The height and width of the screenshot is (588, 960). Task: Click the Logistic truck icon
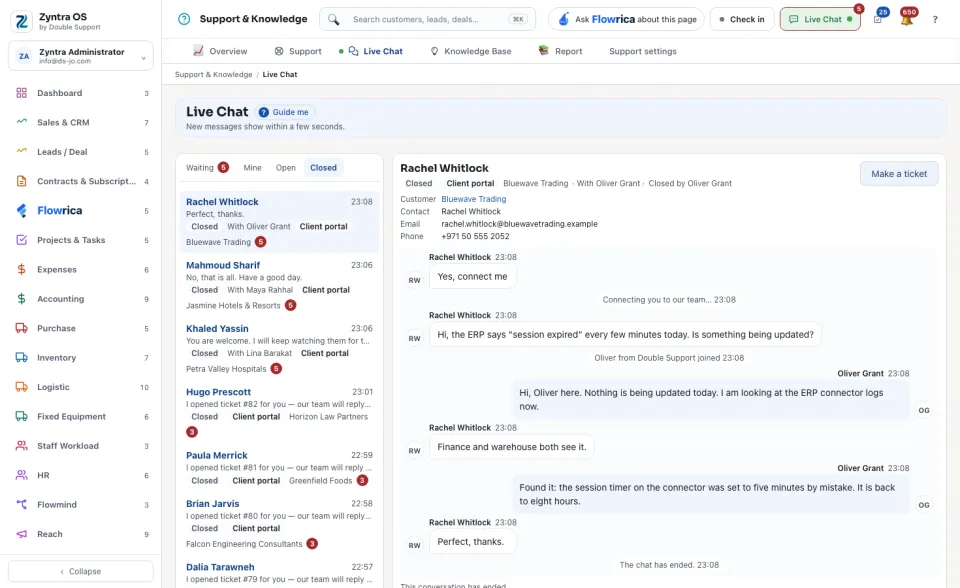[x=21, y=387]
